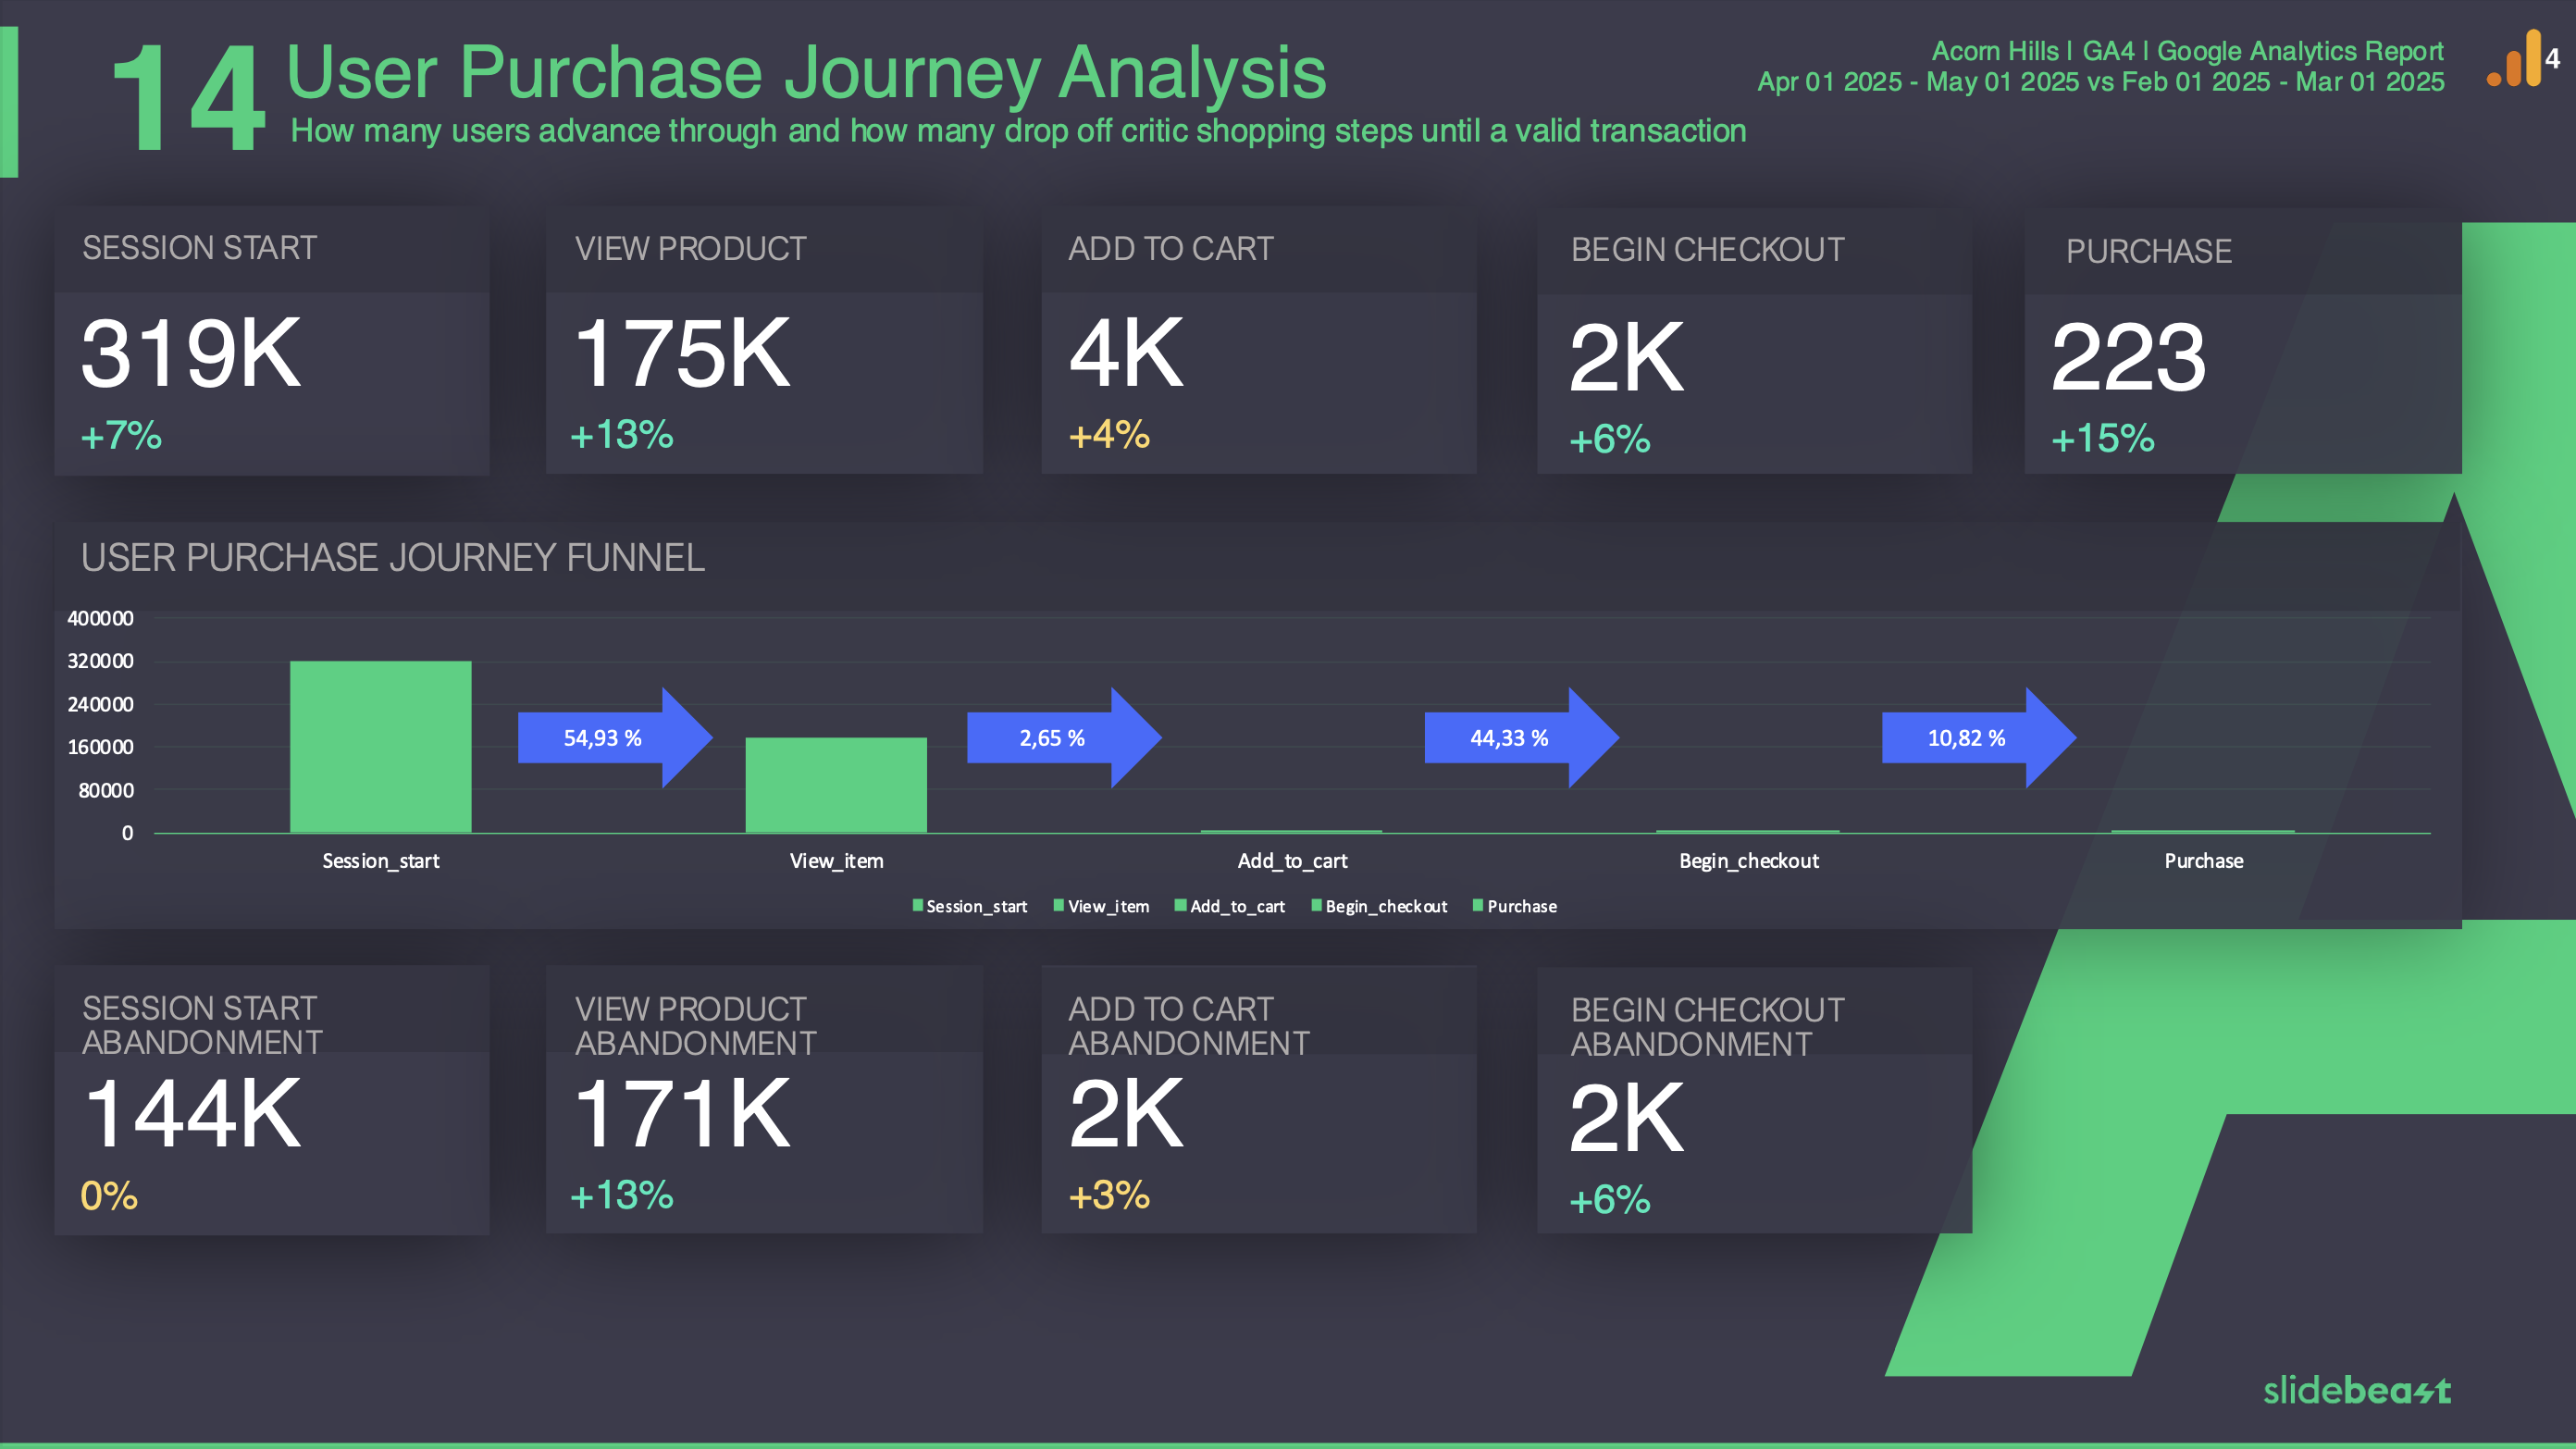Click the 2K begin checkout value
The width and height of the screenshot is (2576, 1449).
(x=1626, y=357)
